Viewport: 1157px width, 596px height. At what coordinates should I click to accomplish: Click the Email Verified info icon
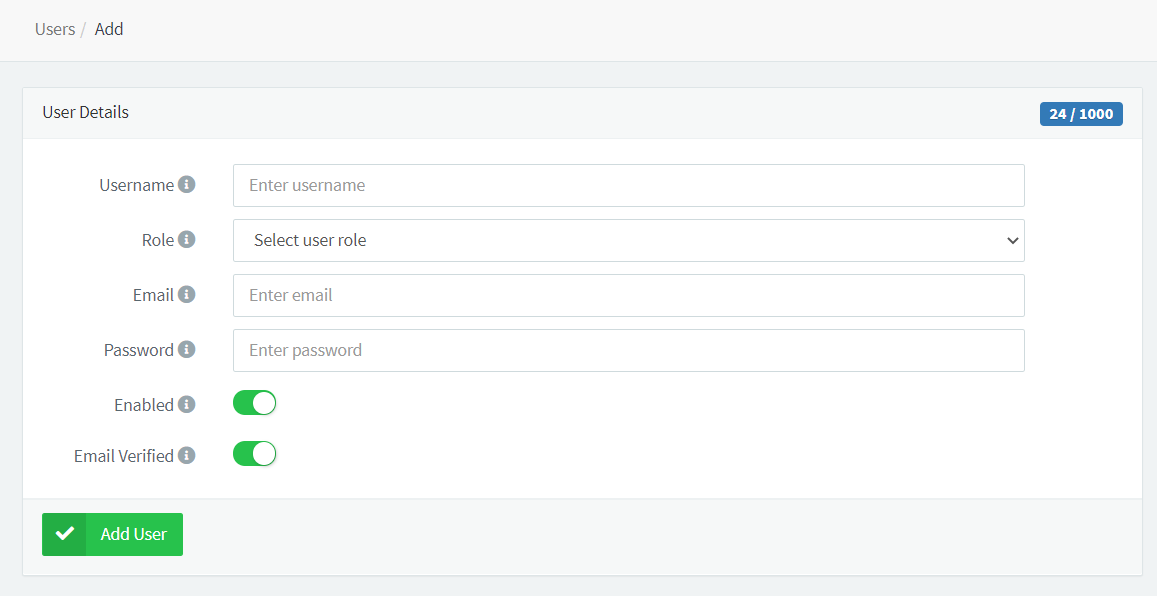click(187, 455)
